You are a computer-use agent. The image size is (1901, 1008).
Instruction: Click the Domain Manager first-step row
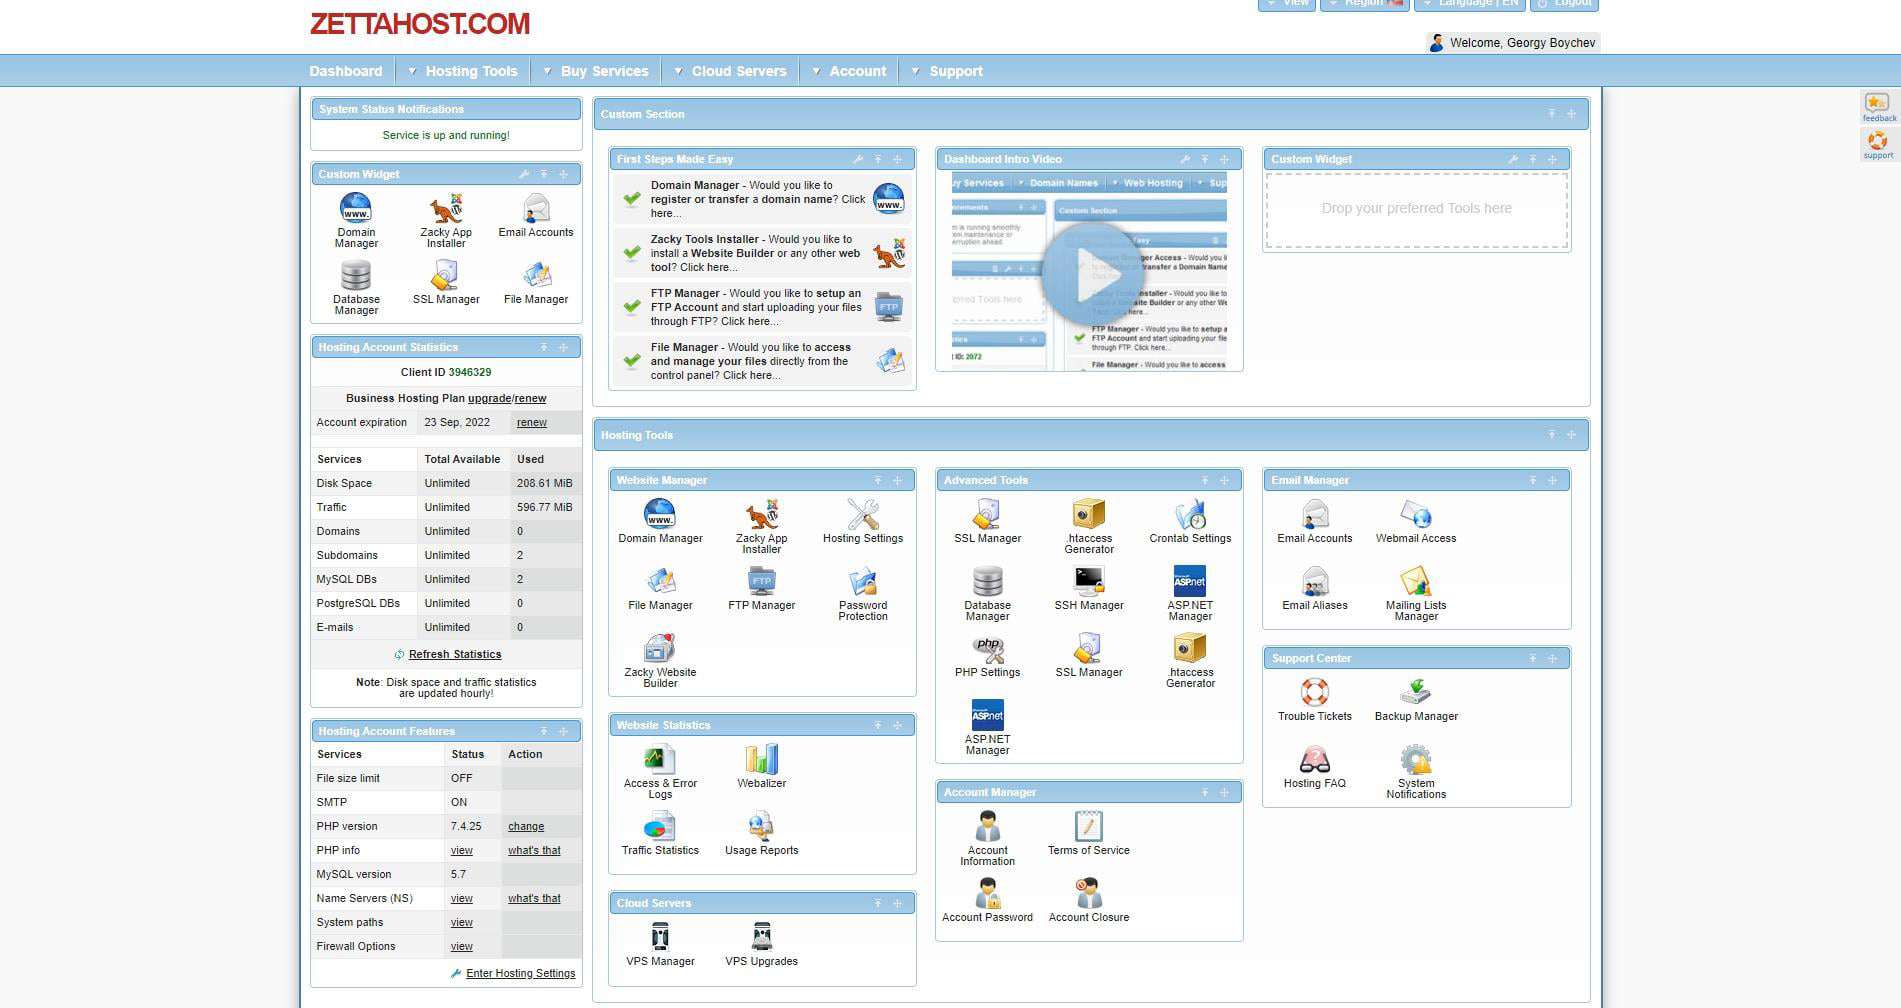[762, 199]
